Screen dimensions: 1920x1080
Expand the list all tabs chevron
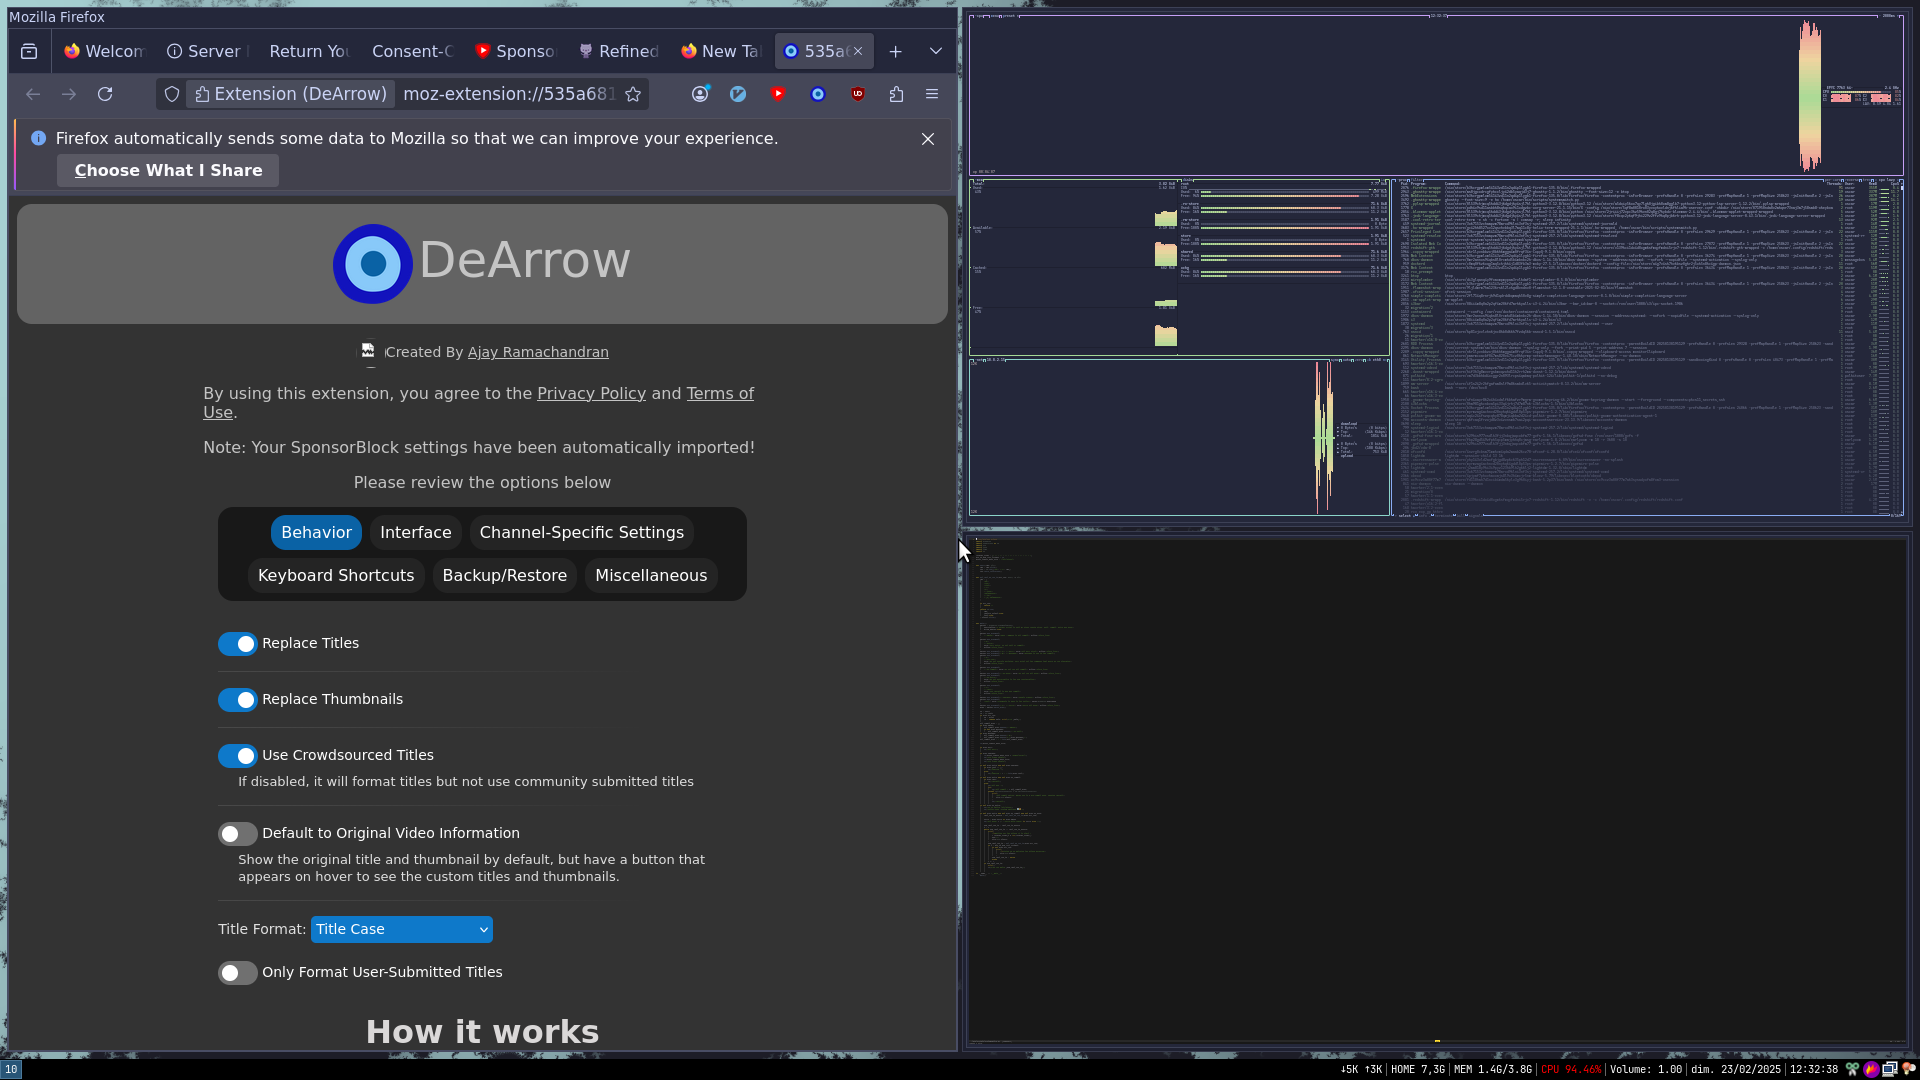[936, 51]
